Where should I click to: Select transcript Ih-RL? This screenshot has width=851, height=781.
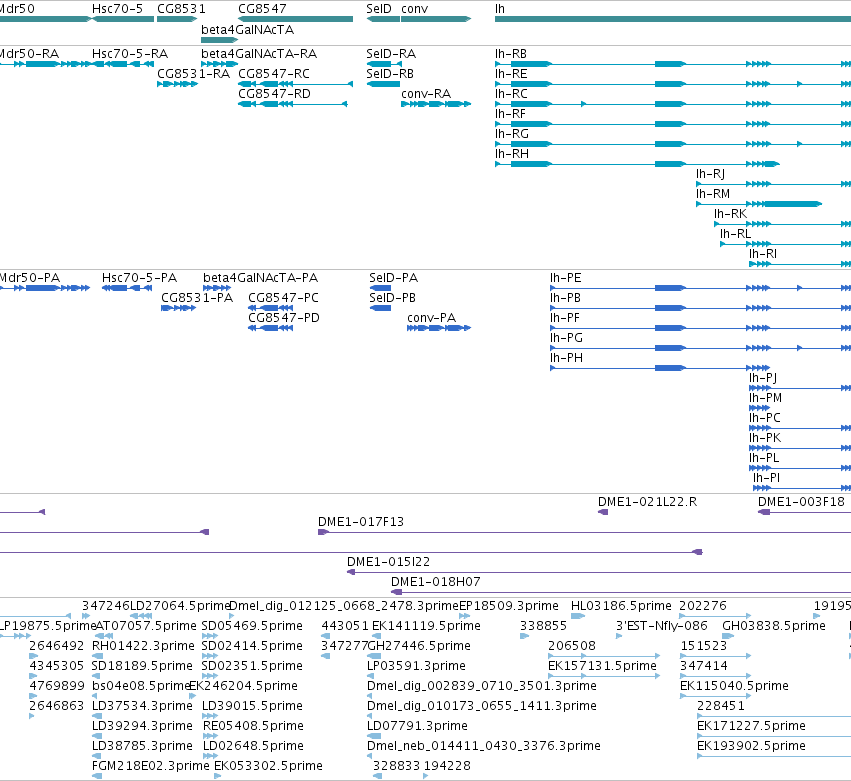(735, 234)
